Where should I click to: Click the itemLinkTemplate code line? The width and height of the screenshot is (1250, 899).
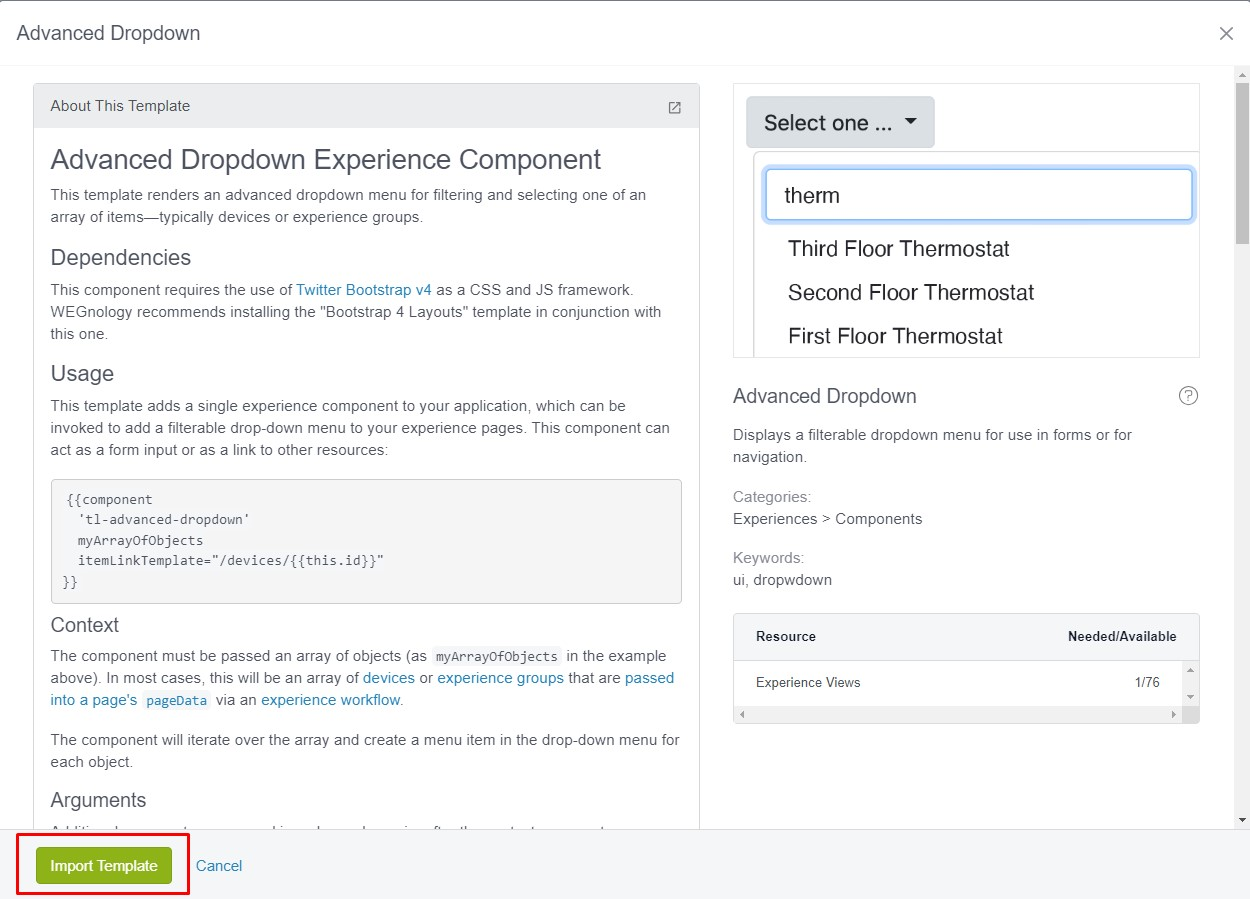tap(231, 561)
